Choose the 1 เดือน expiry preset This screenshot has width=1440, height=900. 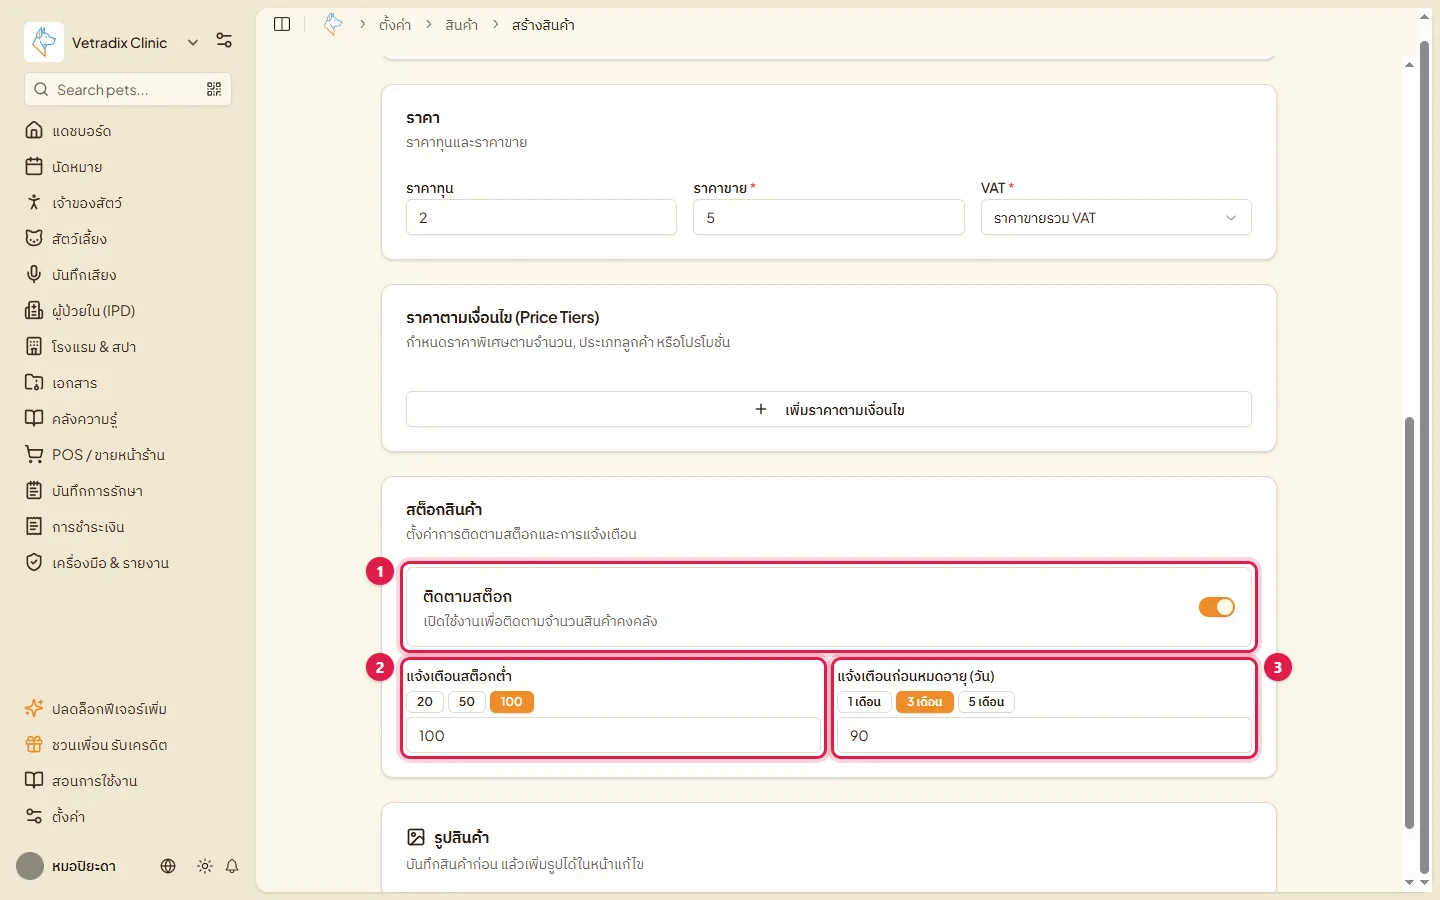pyautogui.click(x=864, y=702)
